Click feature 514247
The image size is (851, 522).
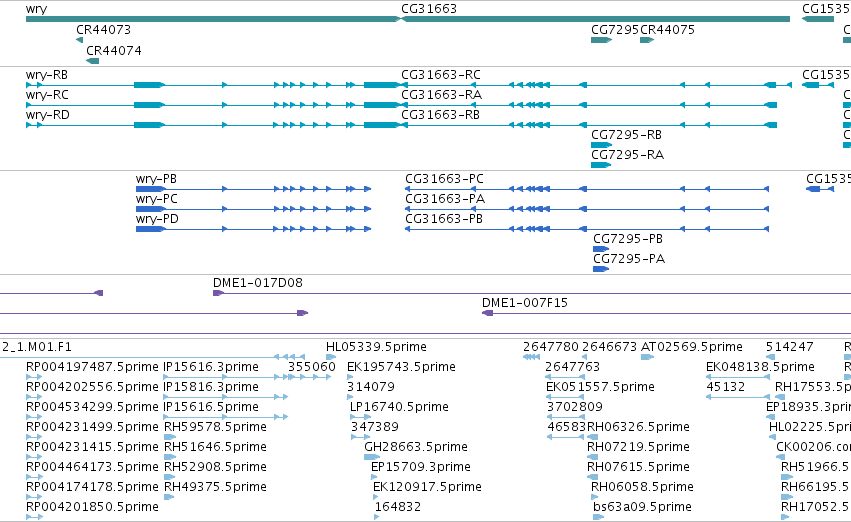pos(790,347)
